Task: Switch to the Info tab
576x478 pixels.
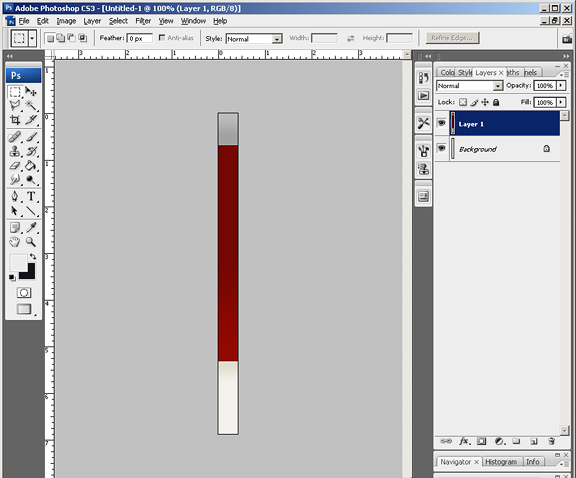Action: (533, 462)
